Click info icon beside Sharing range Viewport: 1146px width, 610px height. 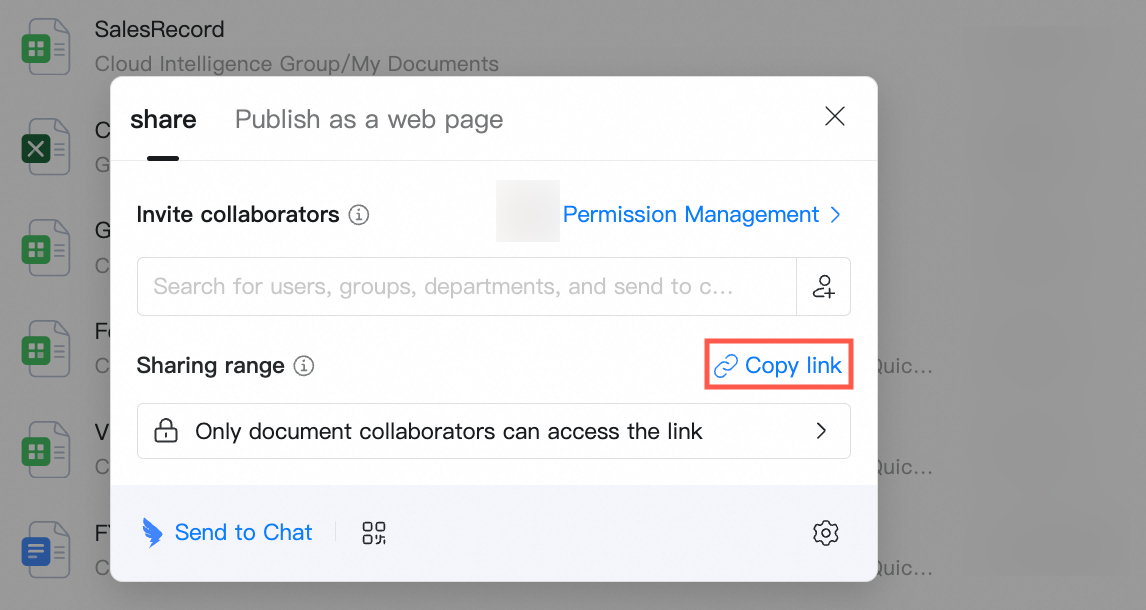click(x=303, y=365)
